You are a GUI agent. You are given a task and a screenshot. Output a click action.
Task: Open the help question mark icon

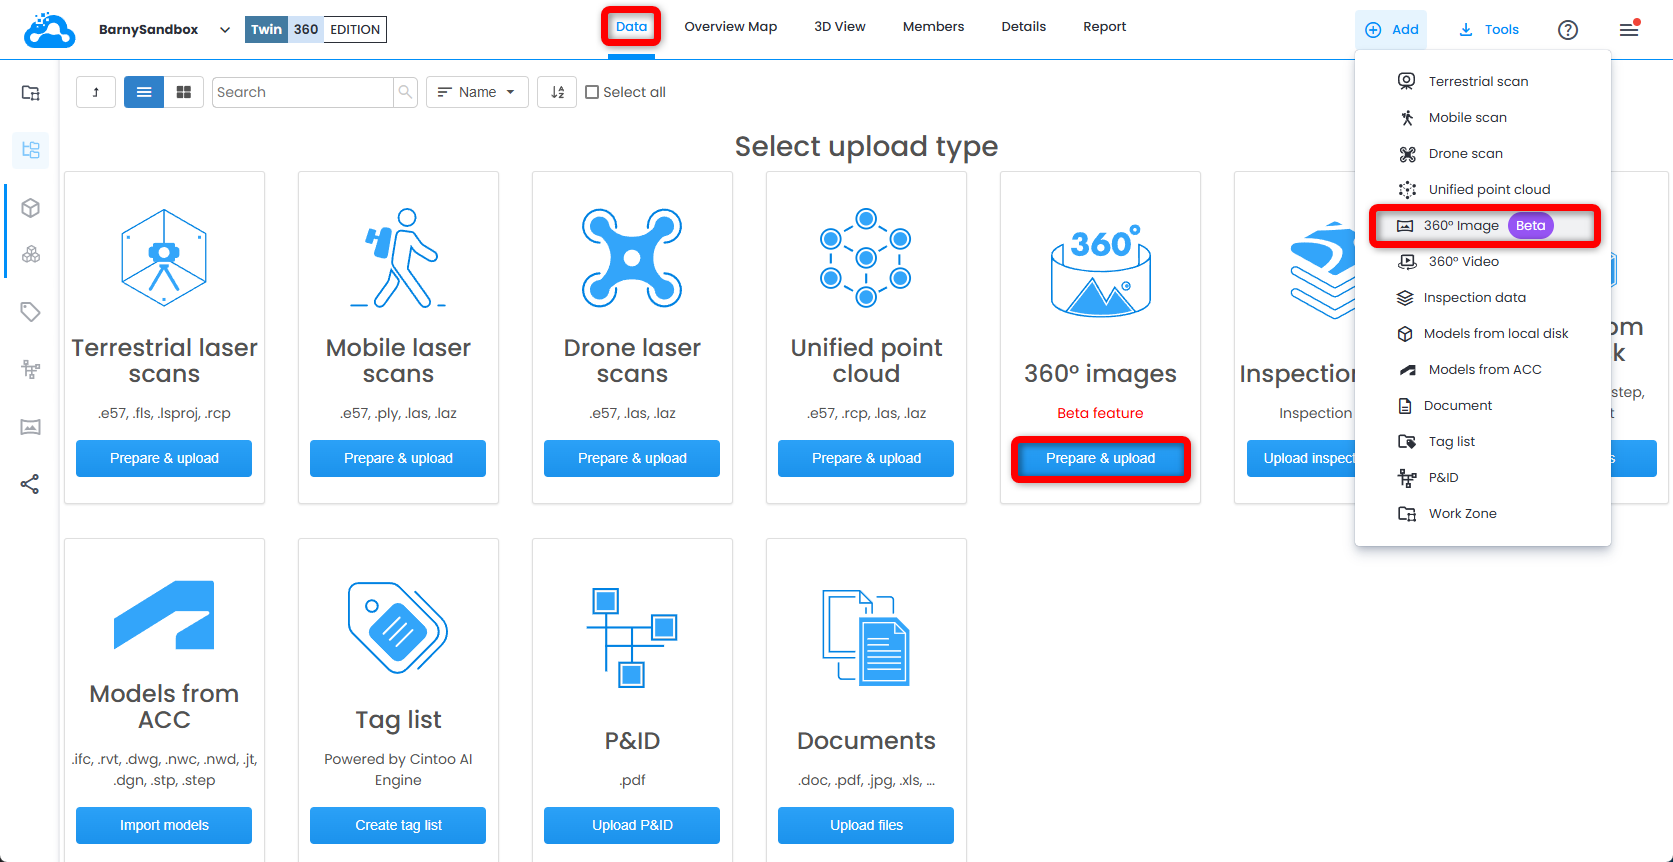1568,30
